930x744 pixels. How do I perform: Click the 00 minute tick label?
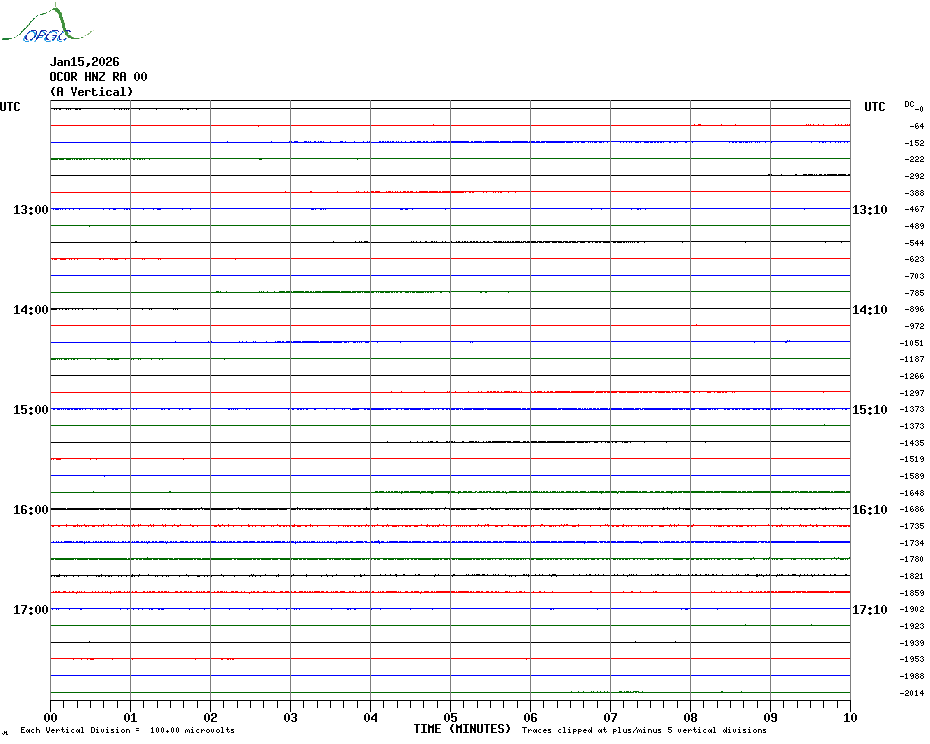[x=51, y=717]
